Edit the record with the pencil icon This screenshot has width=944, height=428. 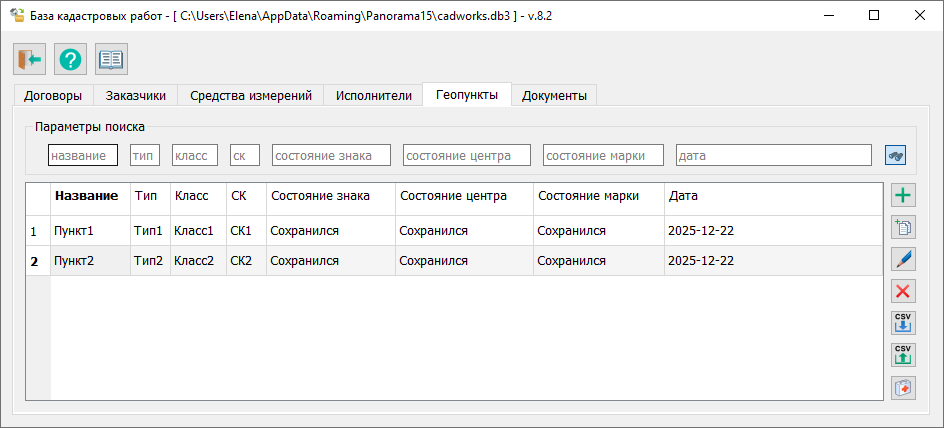(x=903, y=259)
